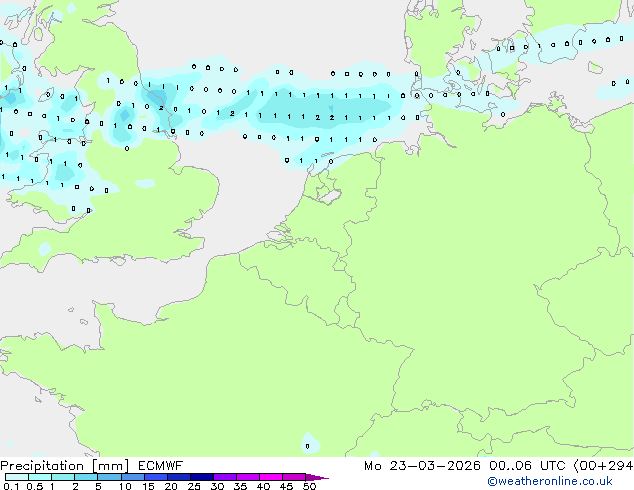Click the '20' legend scale label
Screen dimensions: 634x490
point(171,486)
